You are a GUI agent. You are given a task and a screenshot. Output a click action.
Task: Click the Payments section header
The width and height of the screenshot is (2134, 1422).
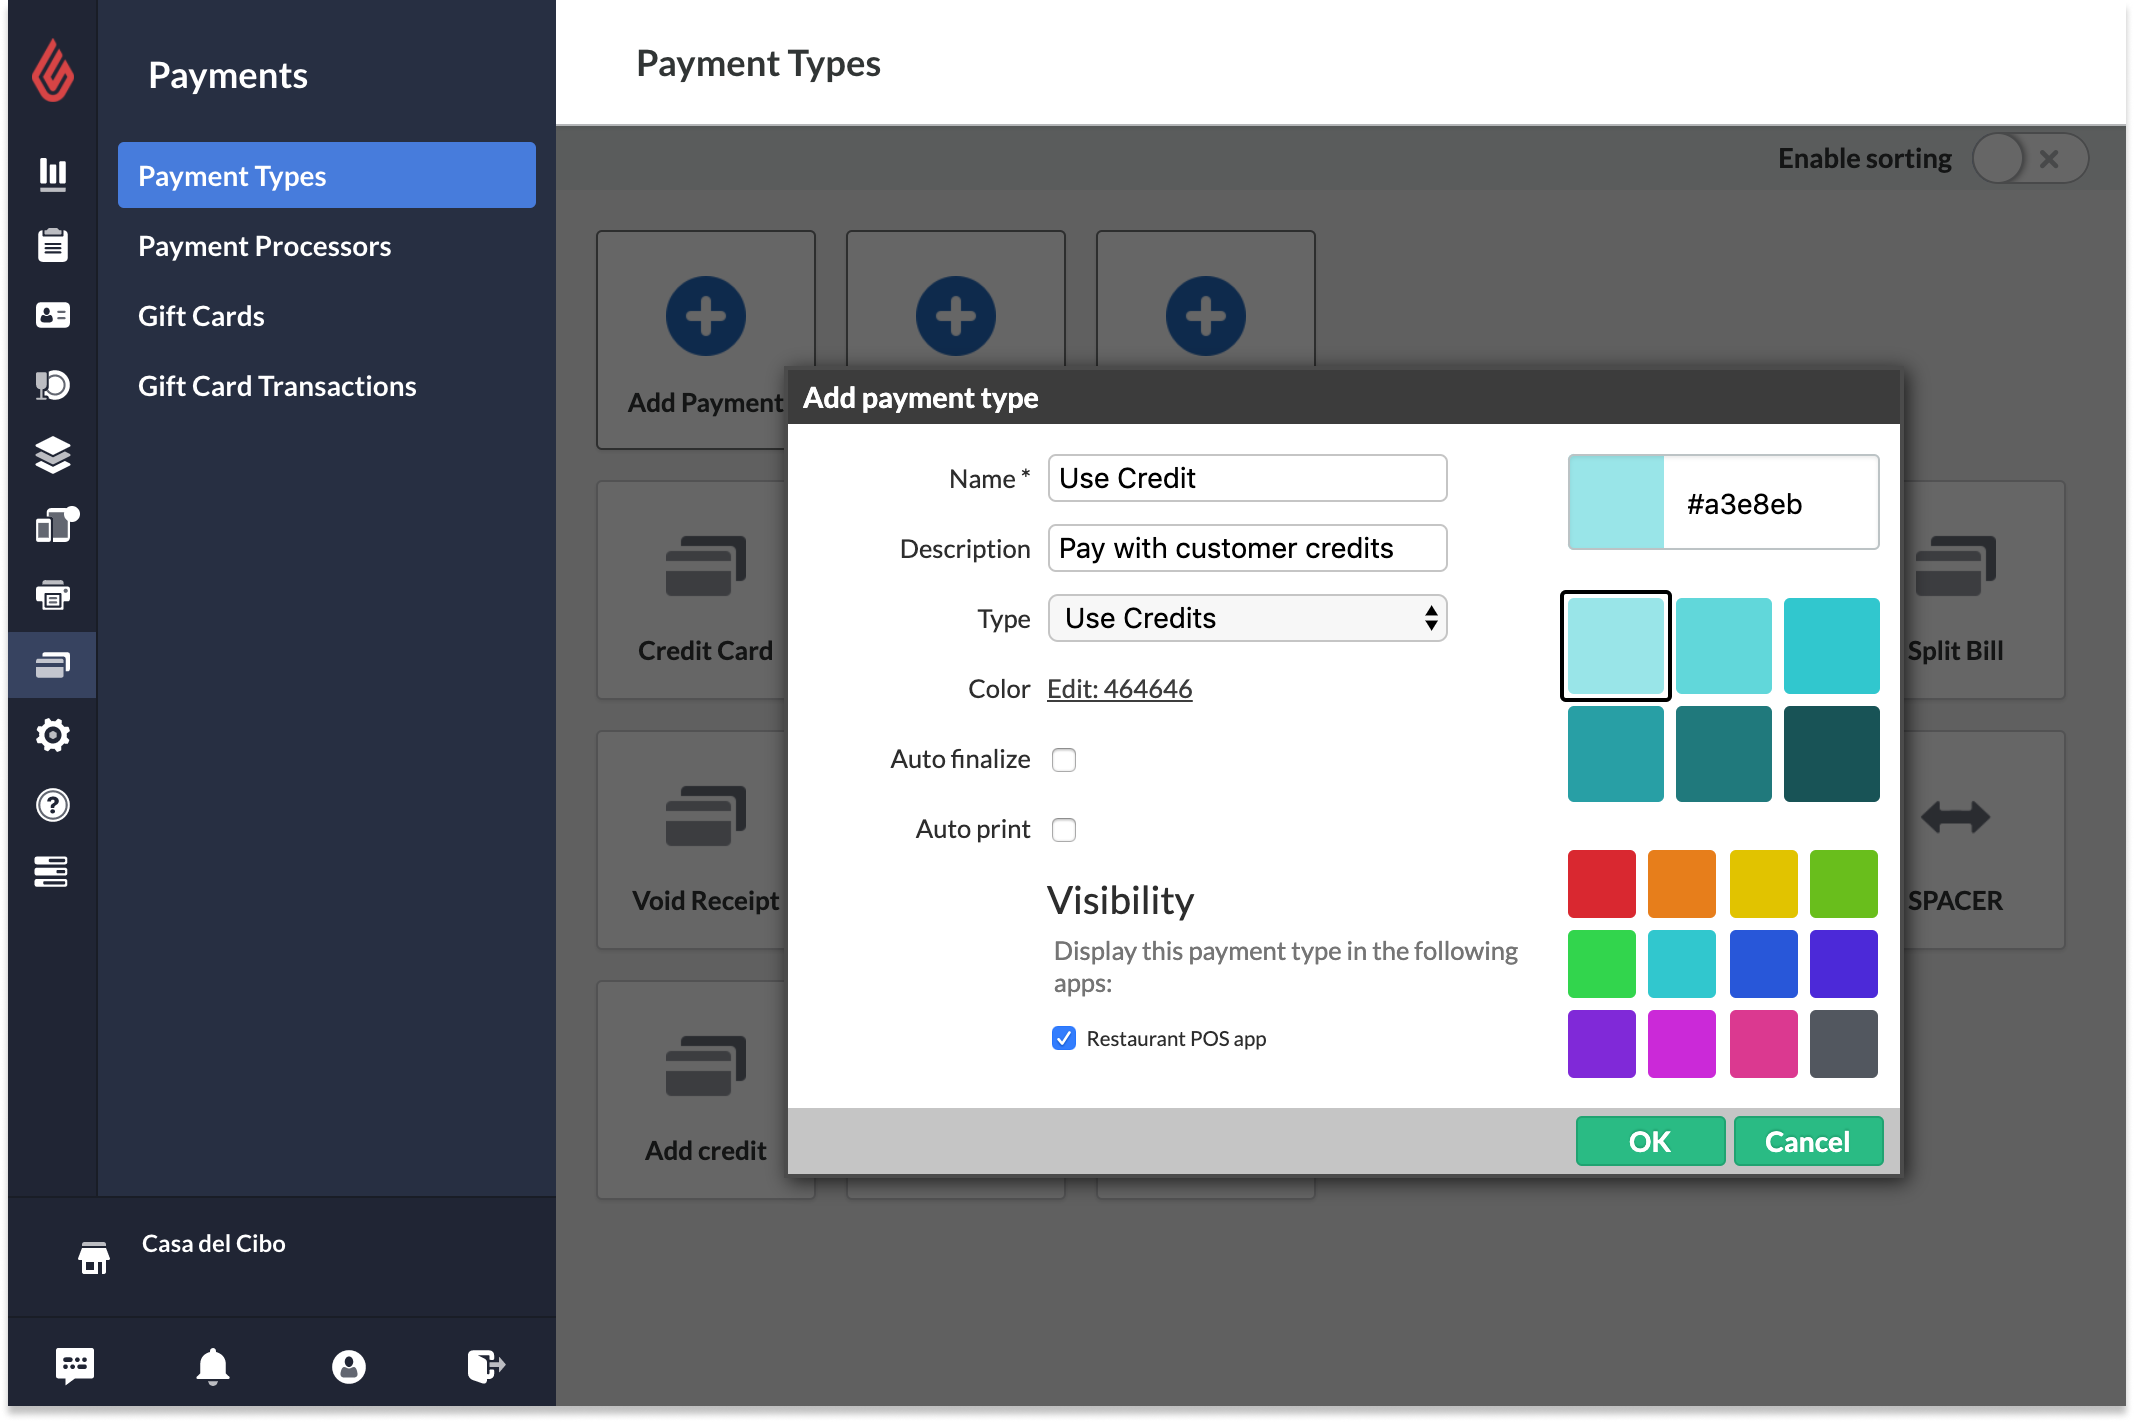(x=228, y=75)
